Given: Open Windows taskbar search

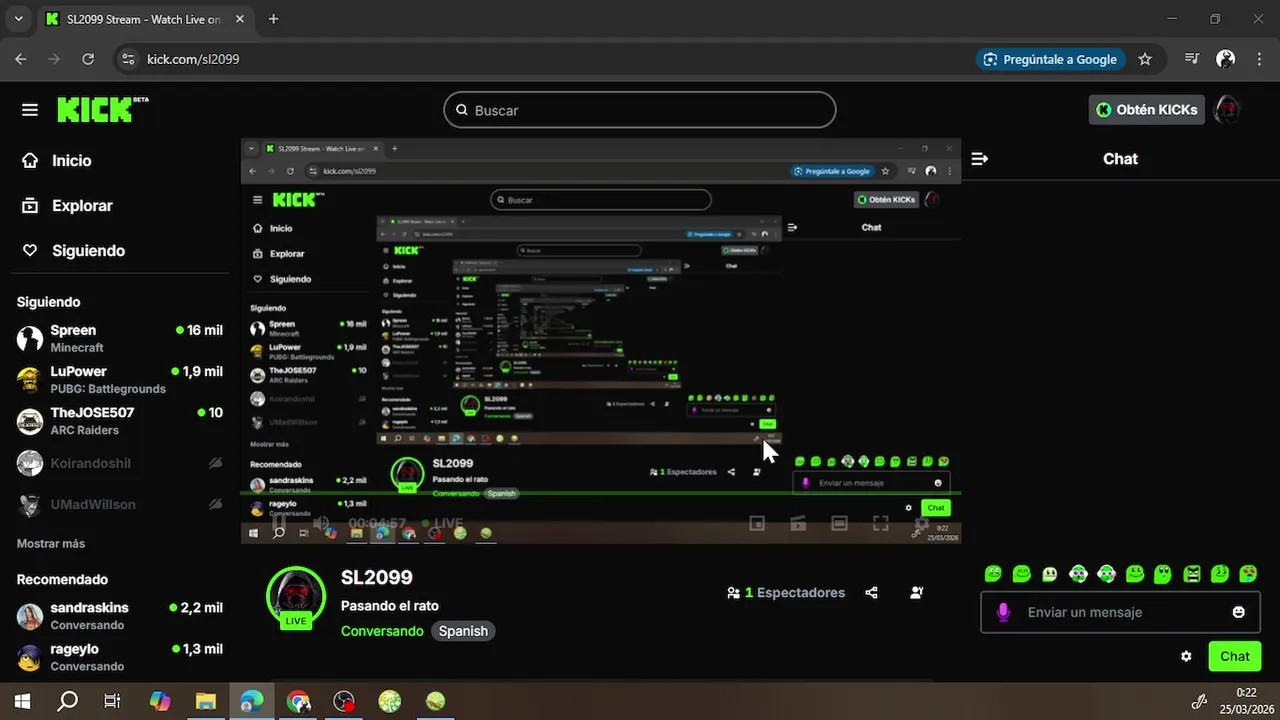Looking at the screenshot, I should (x=67, y=701).
